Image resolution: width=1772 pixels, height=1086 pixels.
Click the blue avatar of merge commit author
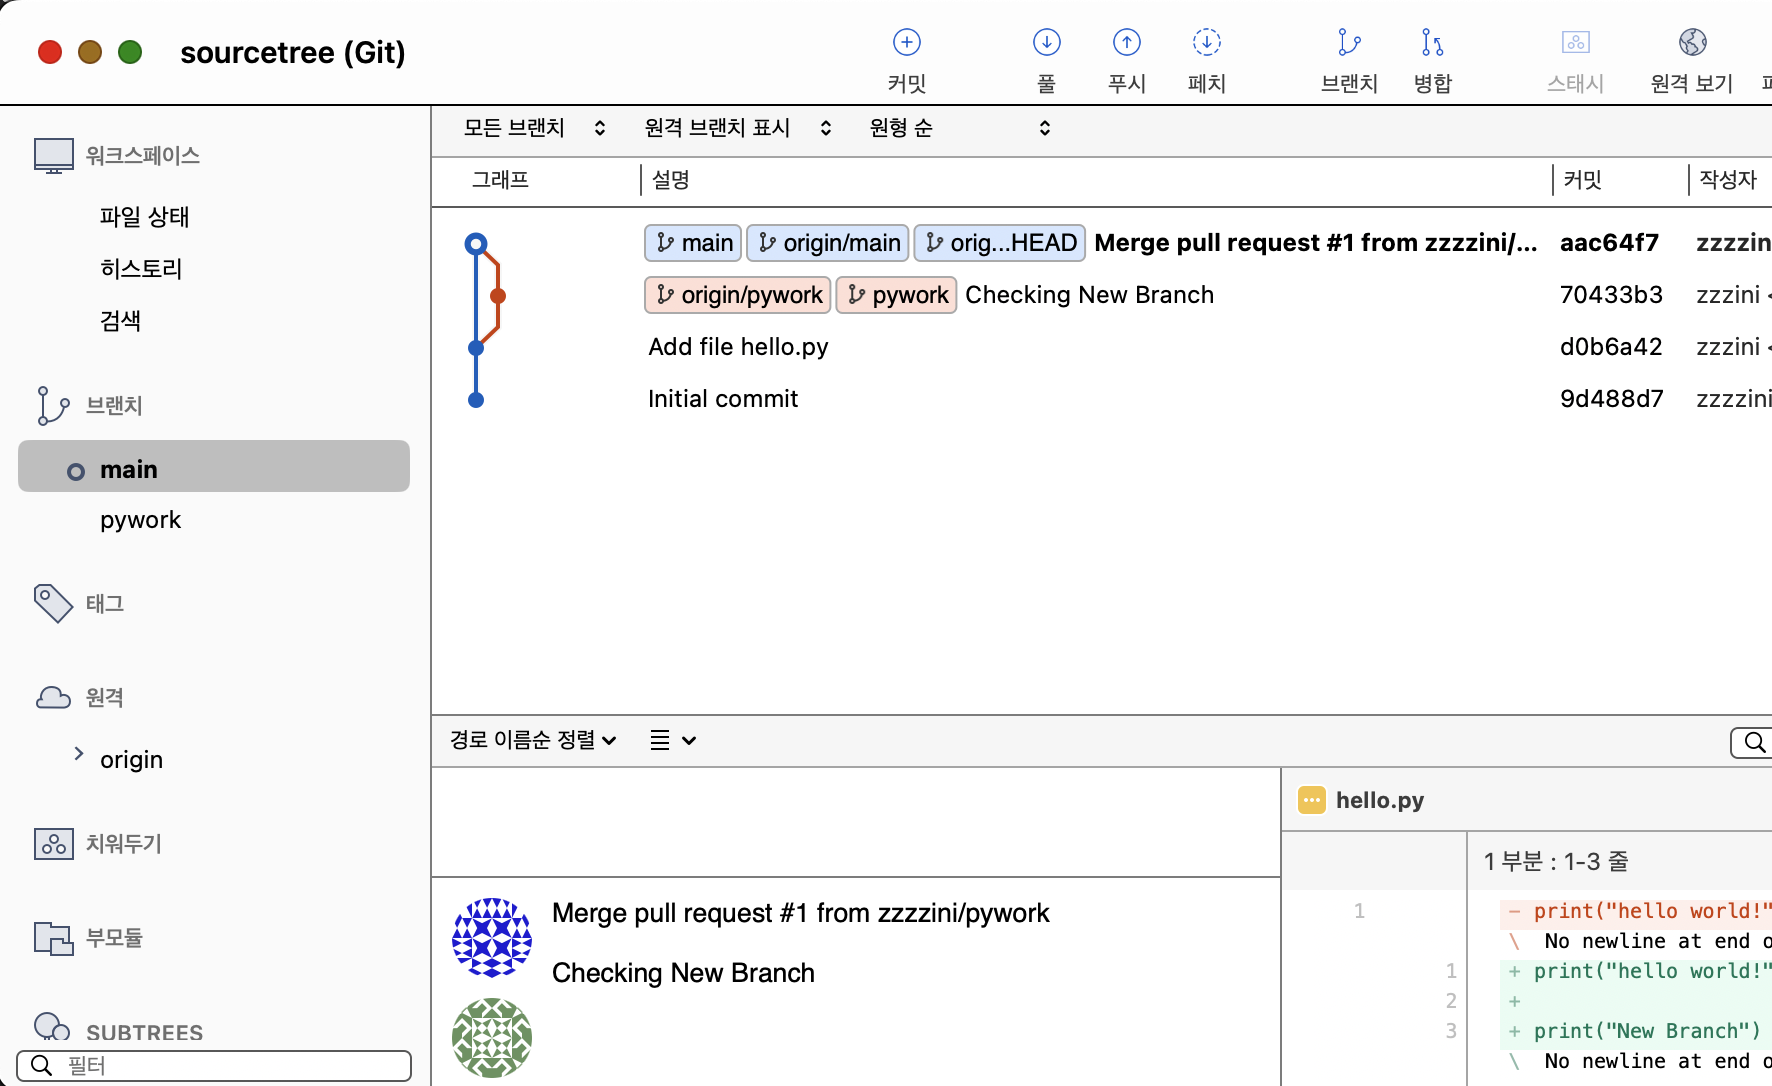[x=492, y=937]
